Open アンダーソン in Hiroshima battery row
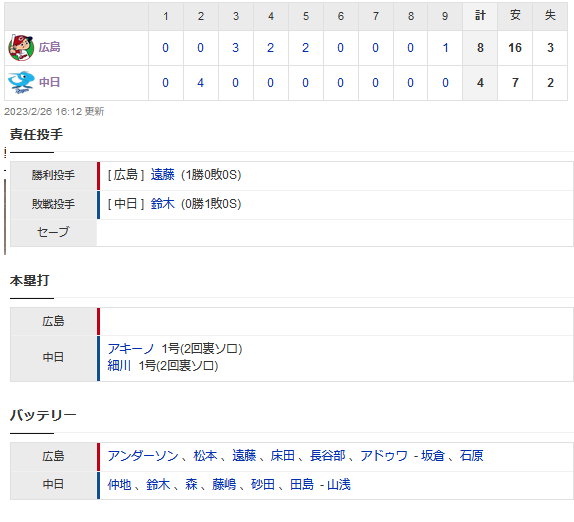This screenshot has height=522, width=574. click(143, 456)
